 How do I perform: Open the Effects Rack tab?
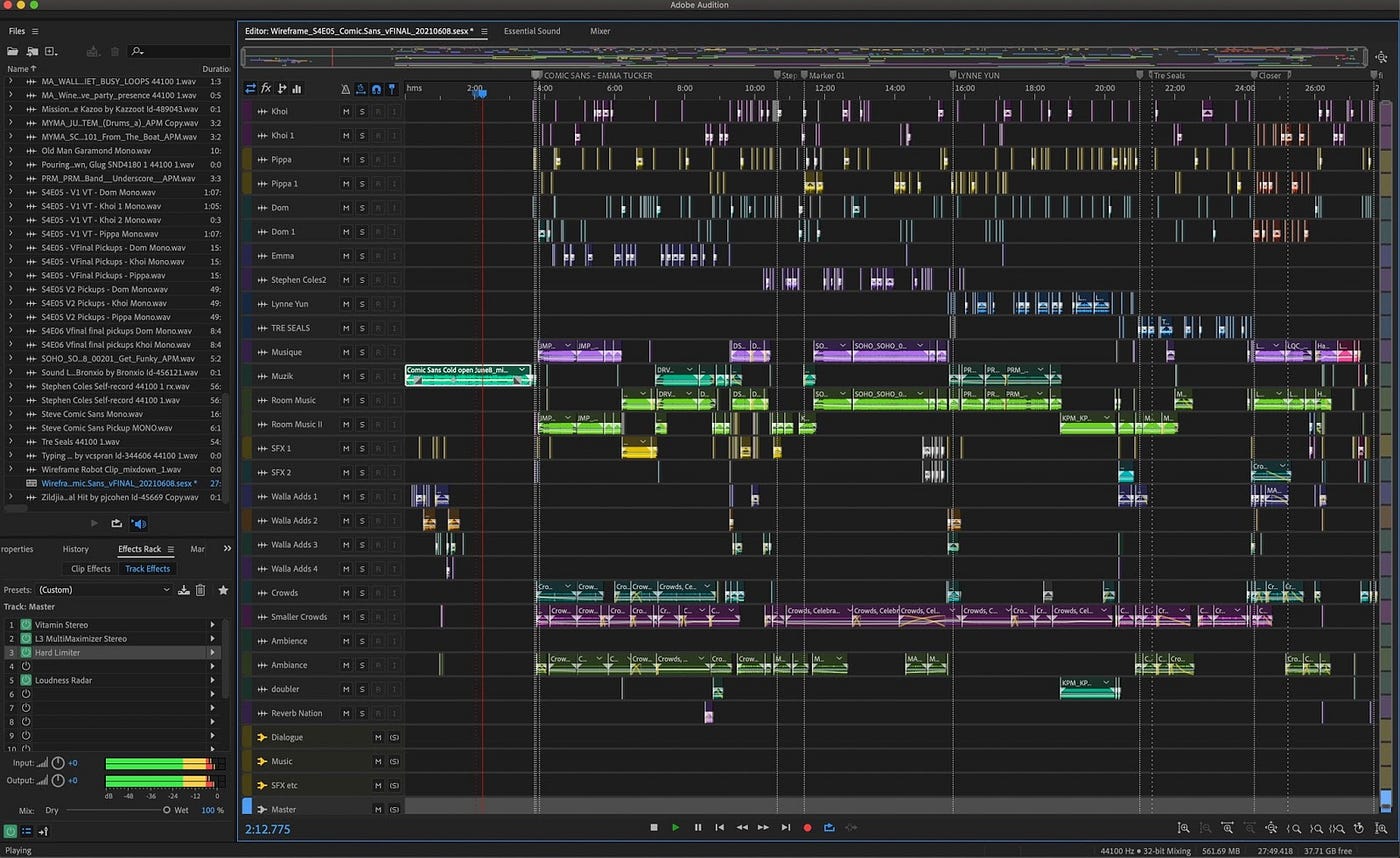139,549
